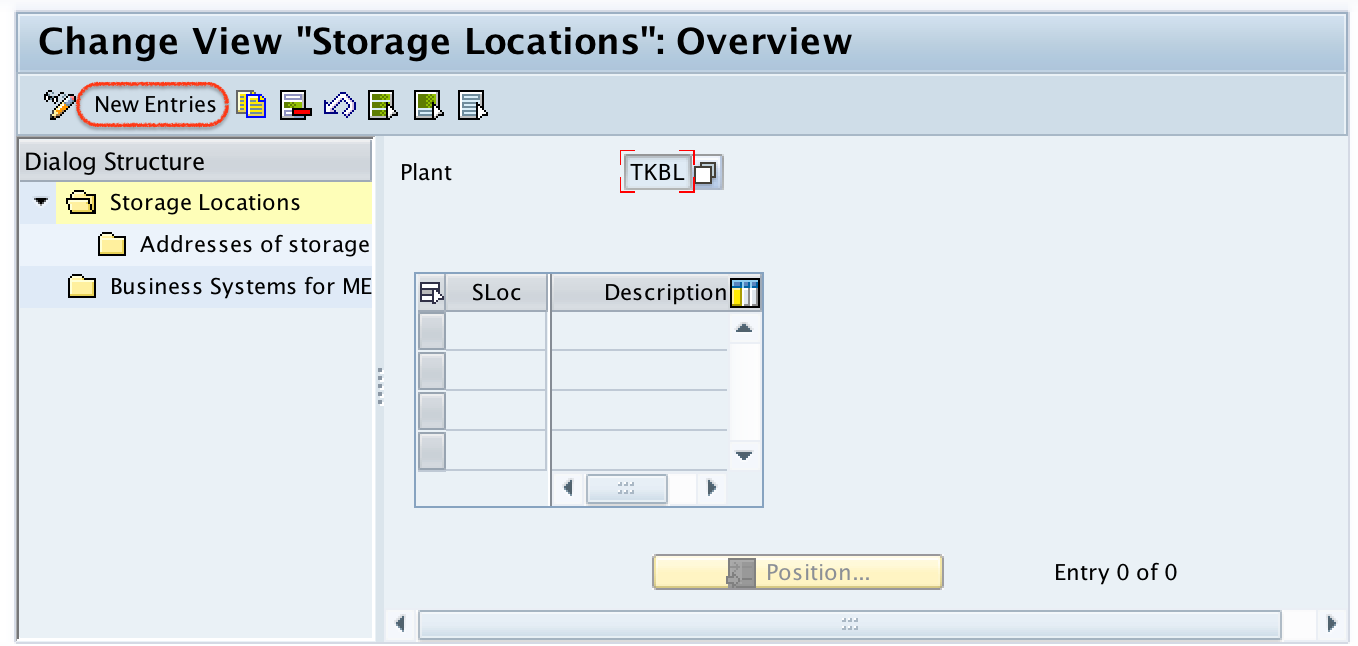Click the Dialog Structure panel header
This screenshot has width=1358, height=646.
coord(195,162)
